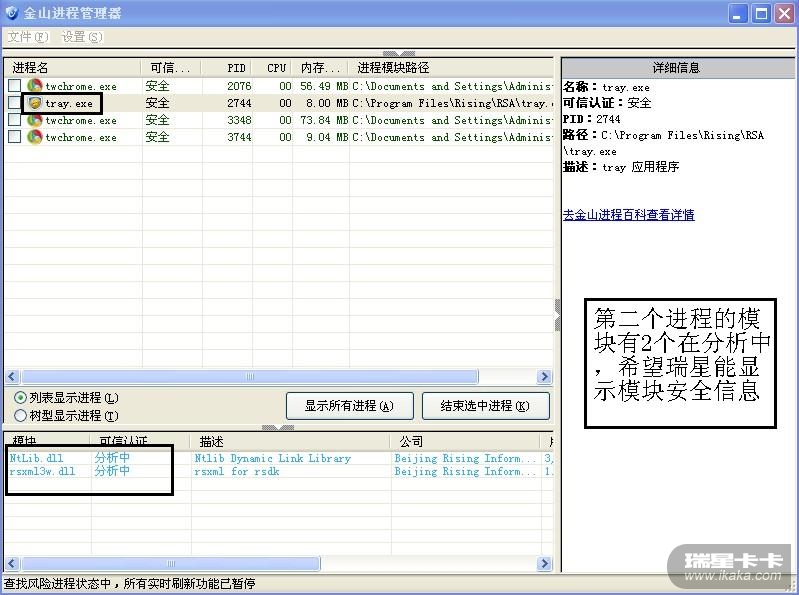The height and width of the screenshot is (595, 799).
Task: Click module list scrollbar right arrow
Action: [x=544, y=563]
